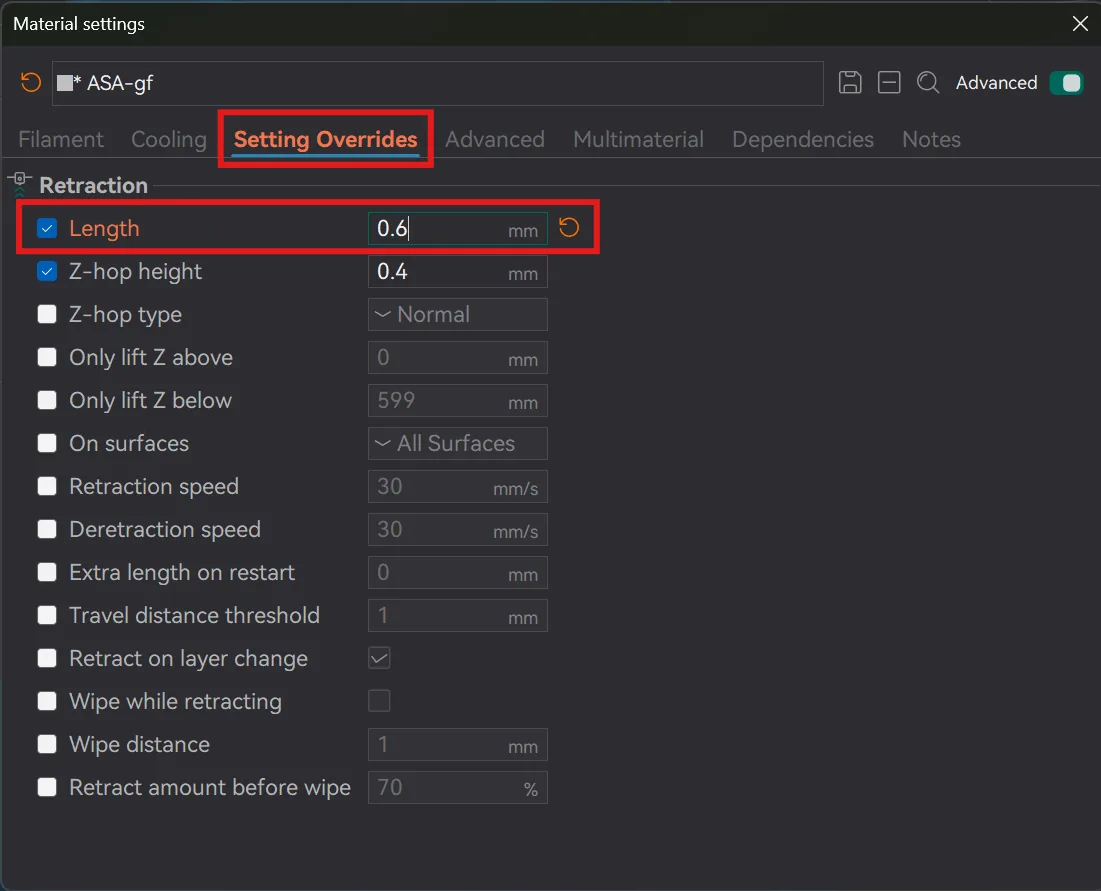Click the Retraction section heading
The image size is (1101, 891).
click(93, 185)
